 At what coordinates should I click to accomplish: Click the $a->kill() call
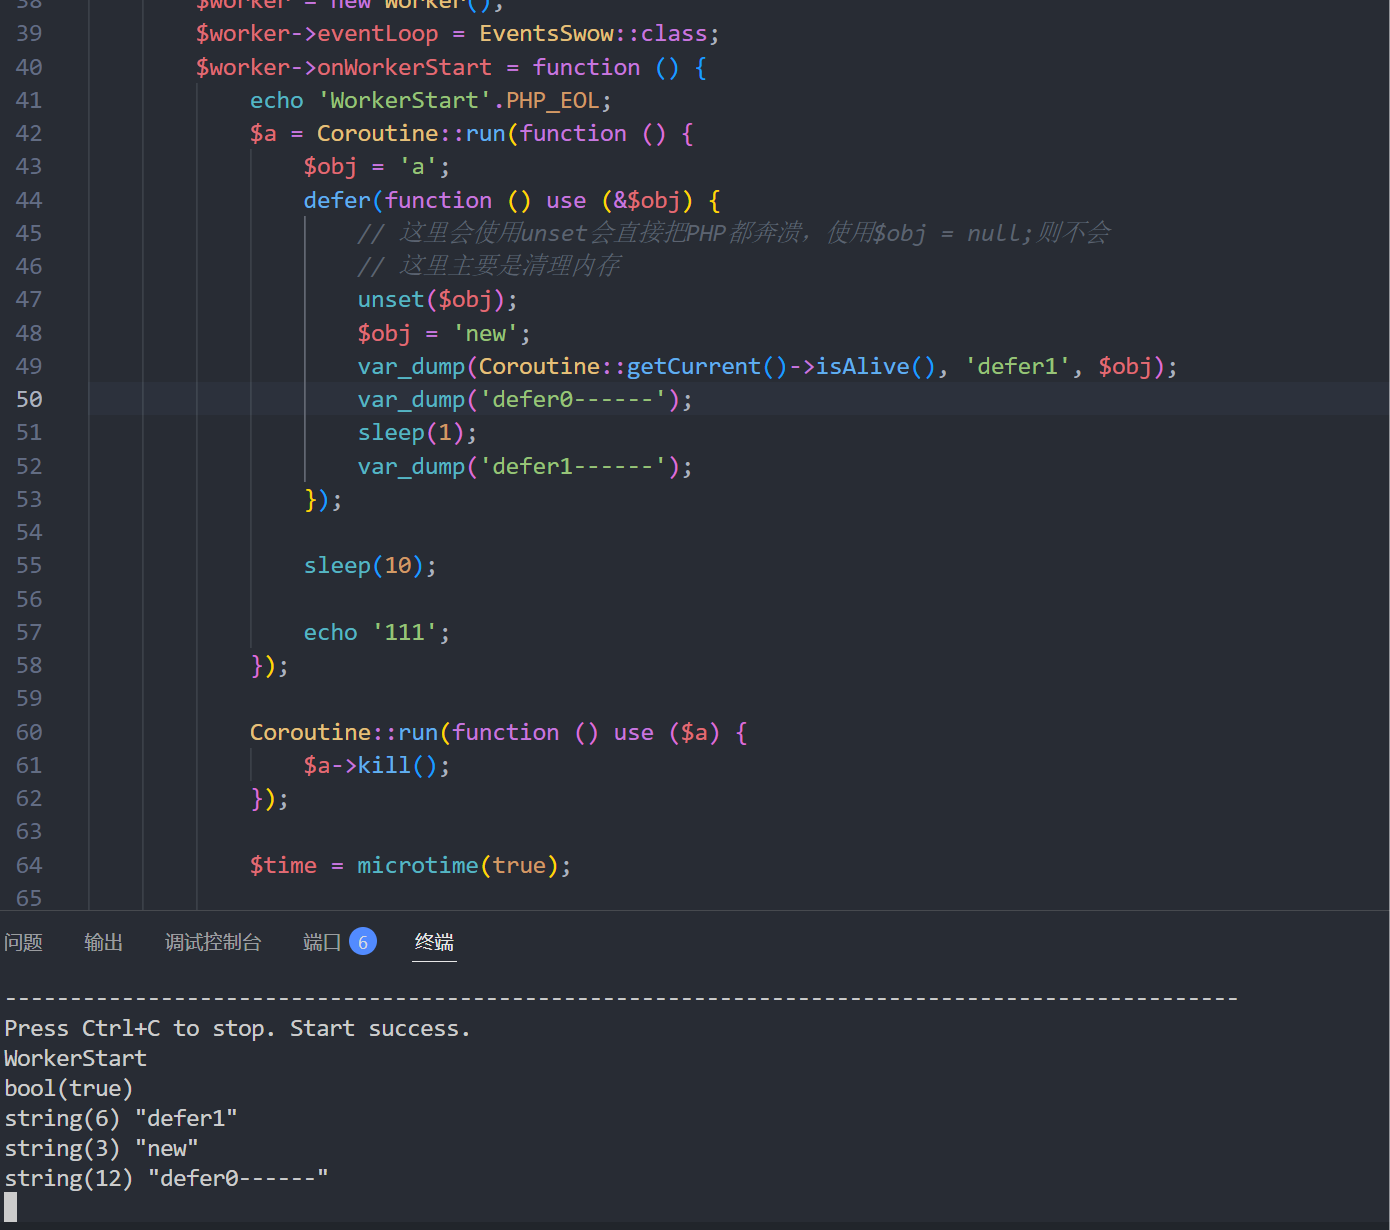pyautogui.click(x=376, y=765)
